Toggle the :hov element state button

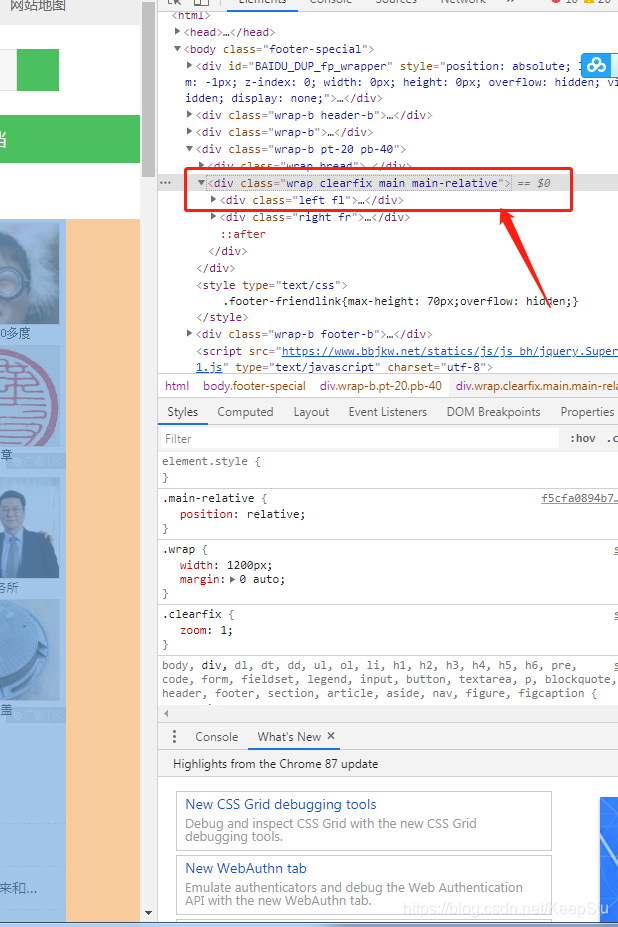coord(583,439)
